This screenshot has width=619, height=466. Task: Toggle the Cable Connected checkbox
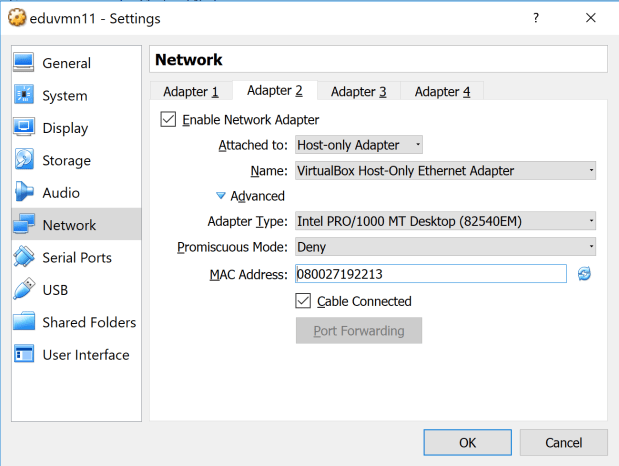[304, 301]
